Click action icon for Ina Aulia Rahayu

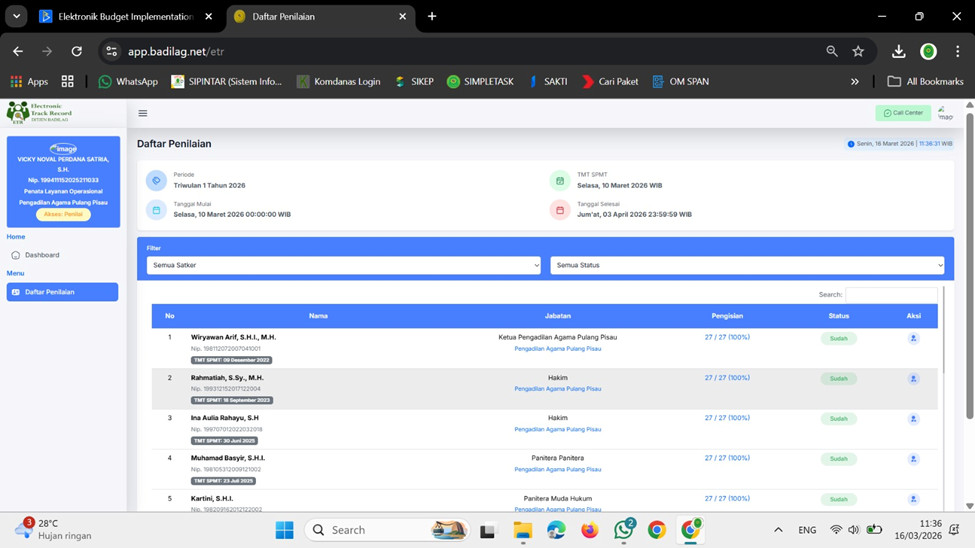(x=913, y=419)
